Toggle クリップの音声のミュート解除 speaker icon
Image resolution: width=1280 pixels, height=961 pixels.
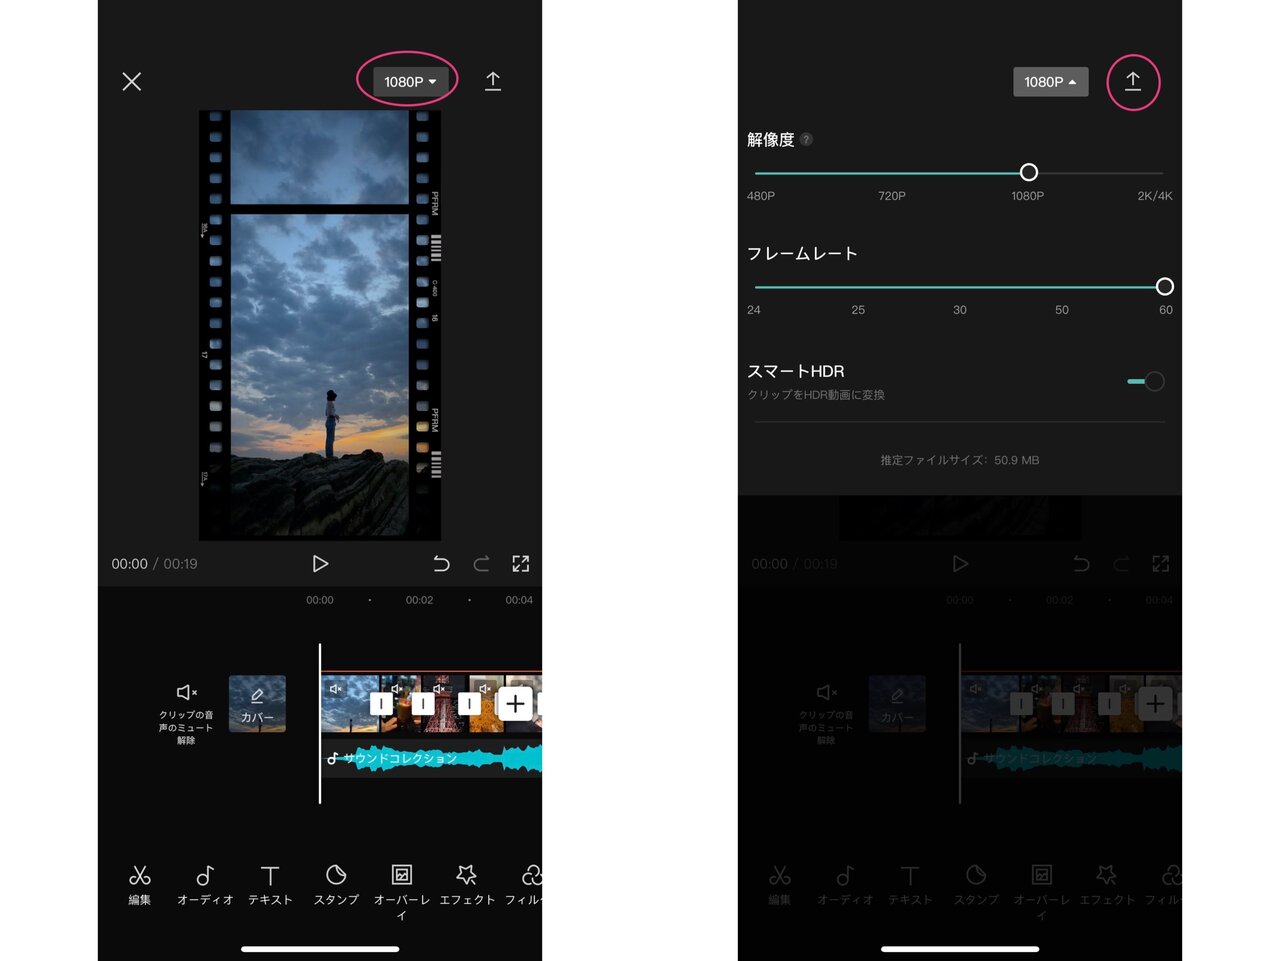[186, 692]
